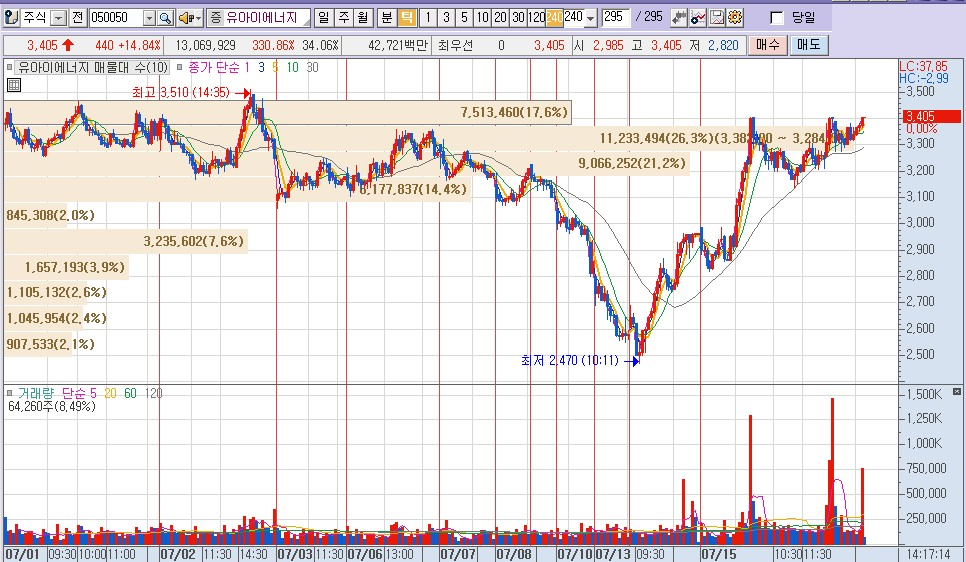Click the chart indicator line icon
The height and width of the screenshot is (562, 966).
click(699, 18)
